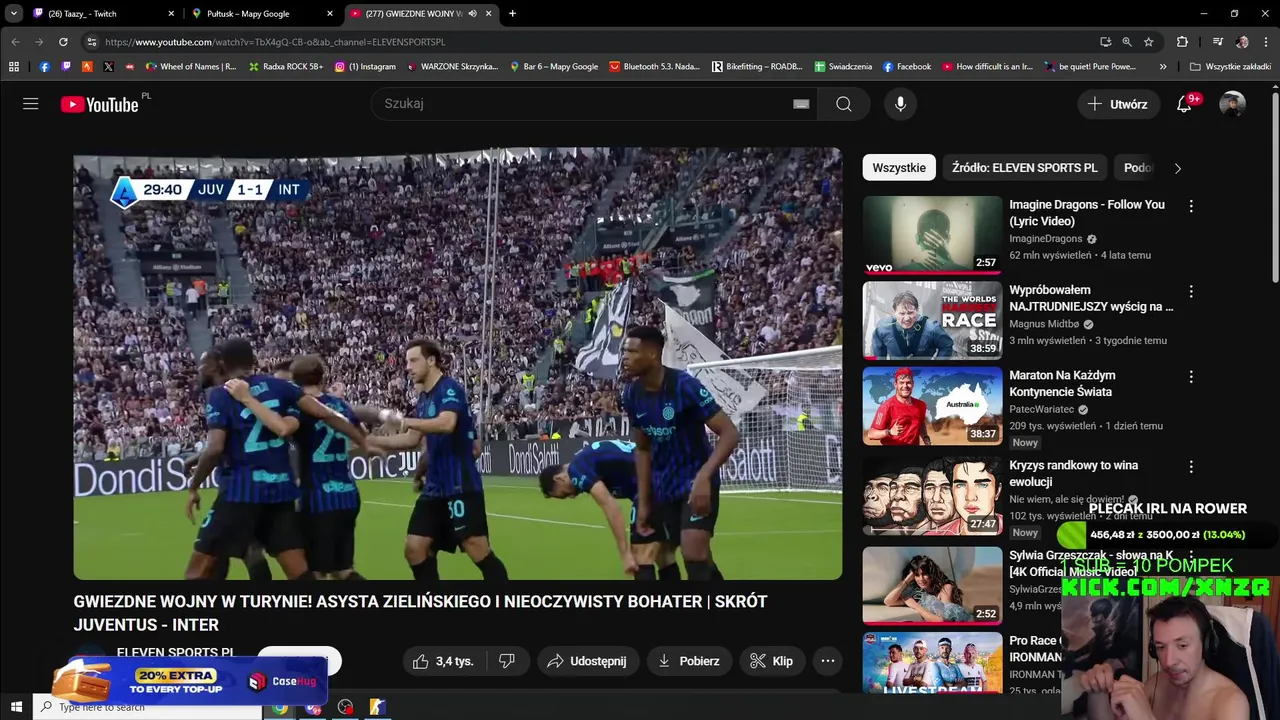
Task: Open the on-screen keyboard in search box
Action: tap(801, 104)
